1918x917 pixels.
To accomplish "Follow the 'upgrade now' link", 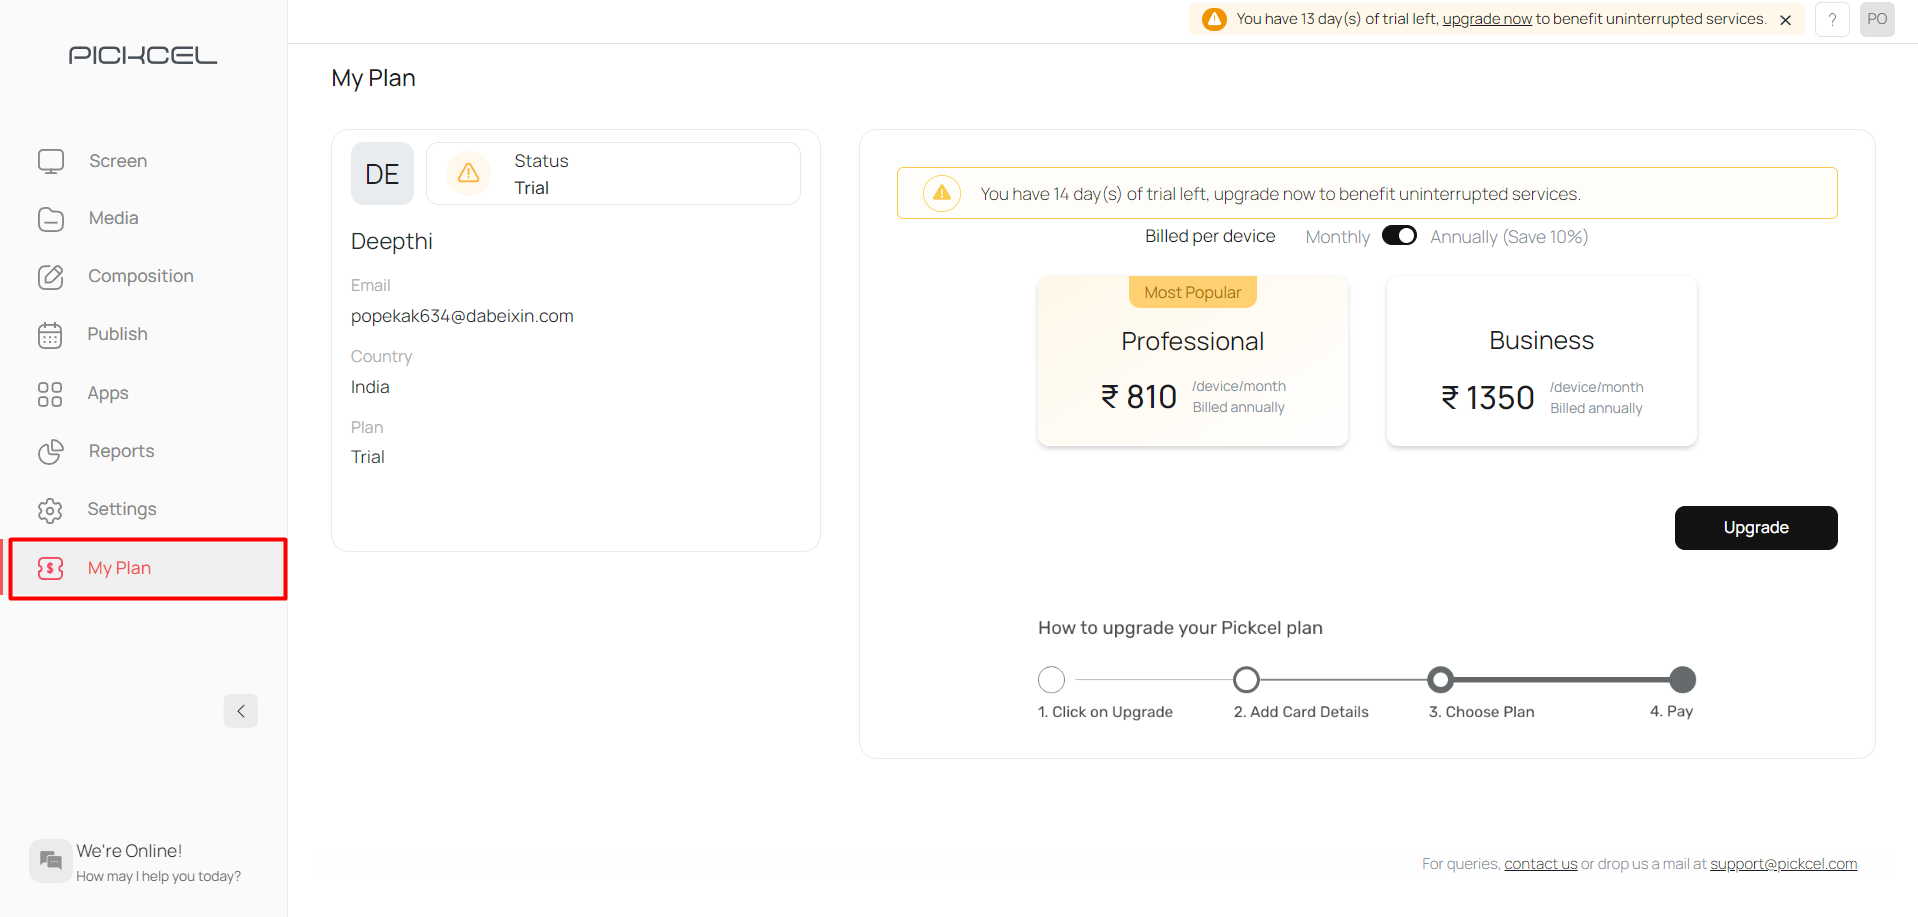I will [1487, 19].
